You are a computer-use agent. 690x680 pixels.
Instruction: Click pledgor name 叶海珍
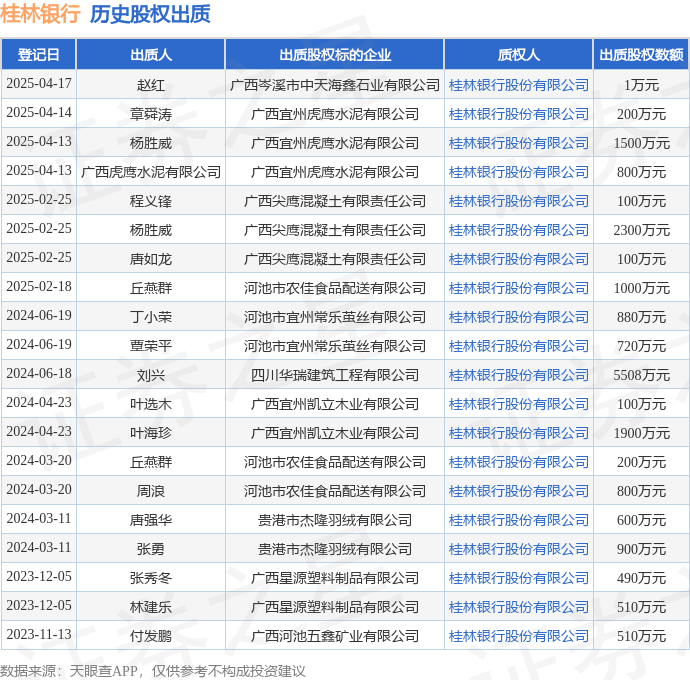(150, 433)
